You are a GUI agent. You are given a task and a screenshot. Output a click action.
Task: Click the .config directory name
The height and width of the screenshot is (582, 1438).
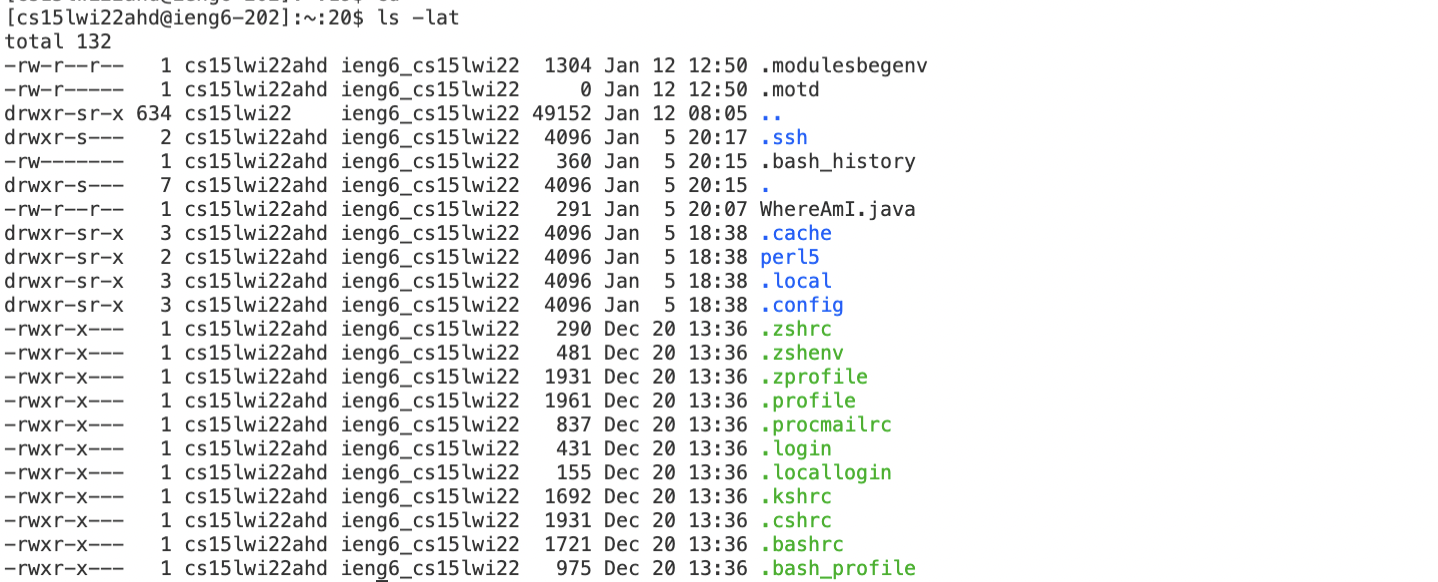802,305
